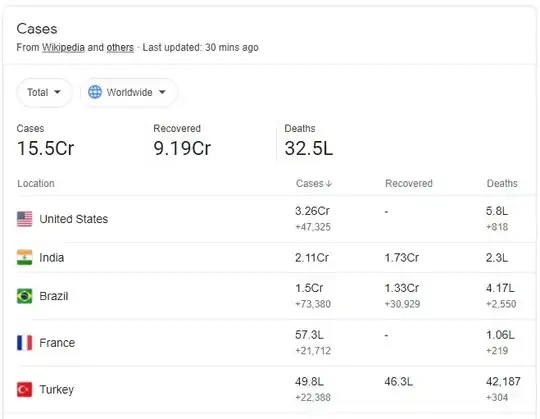Select the Turkey location name

point(57,390)
